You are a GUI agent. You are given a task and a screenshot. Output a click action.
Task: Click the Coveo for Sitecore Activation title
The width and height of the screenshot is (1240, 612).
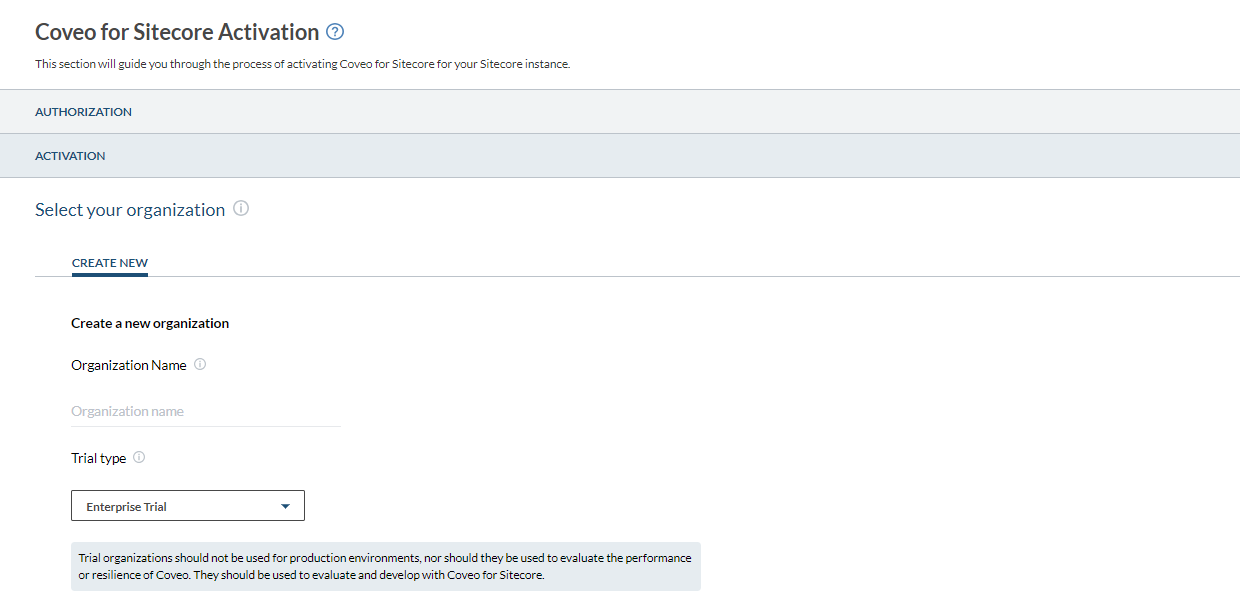click(177, 32)
